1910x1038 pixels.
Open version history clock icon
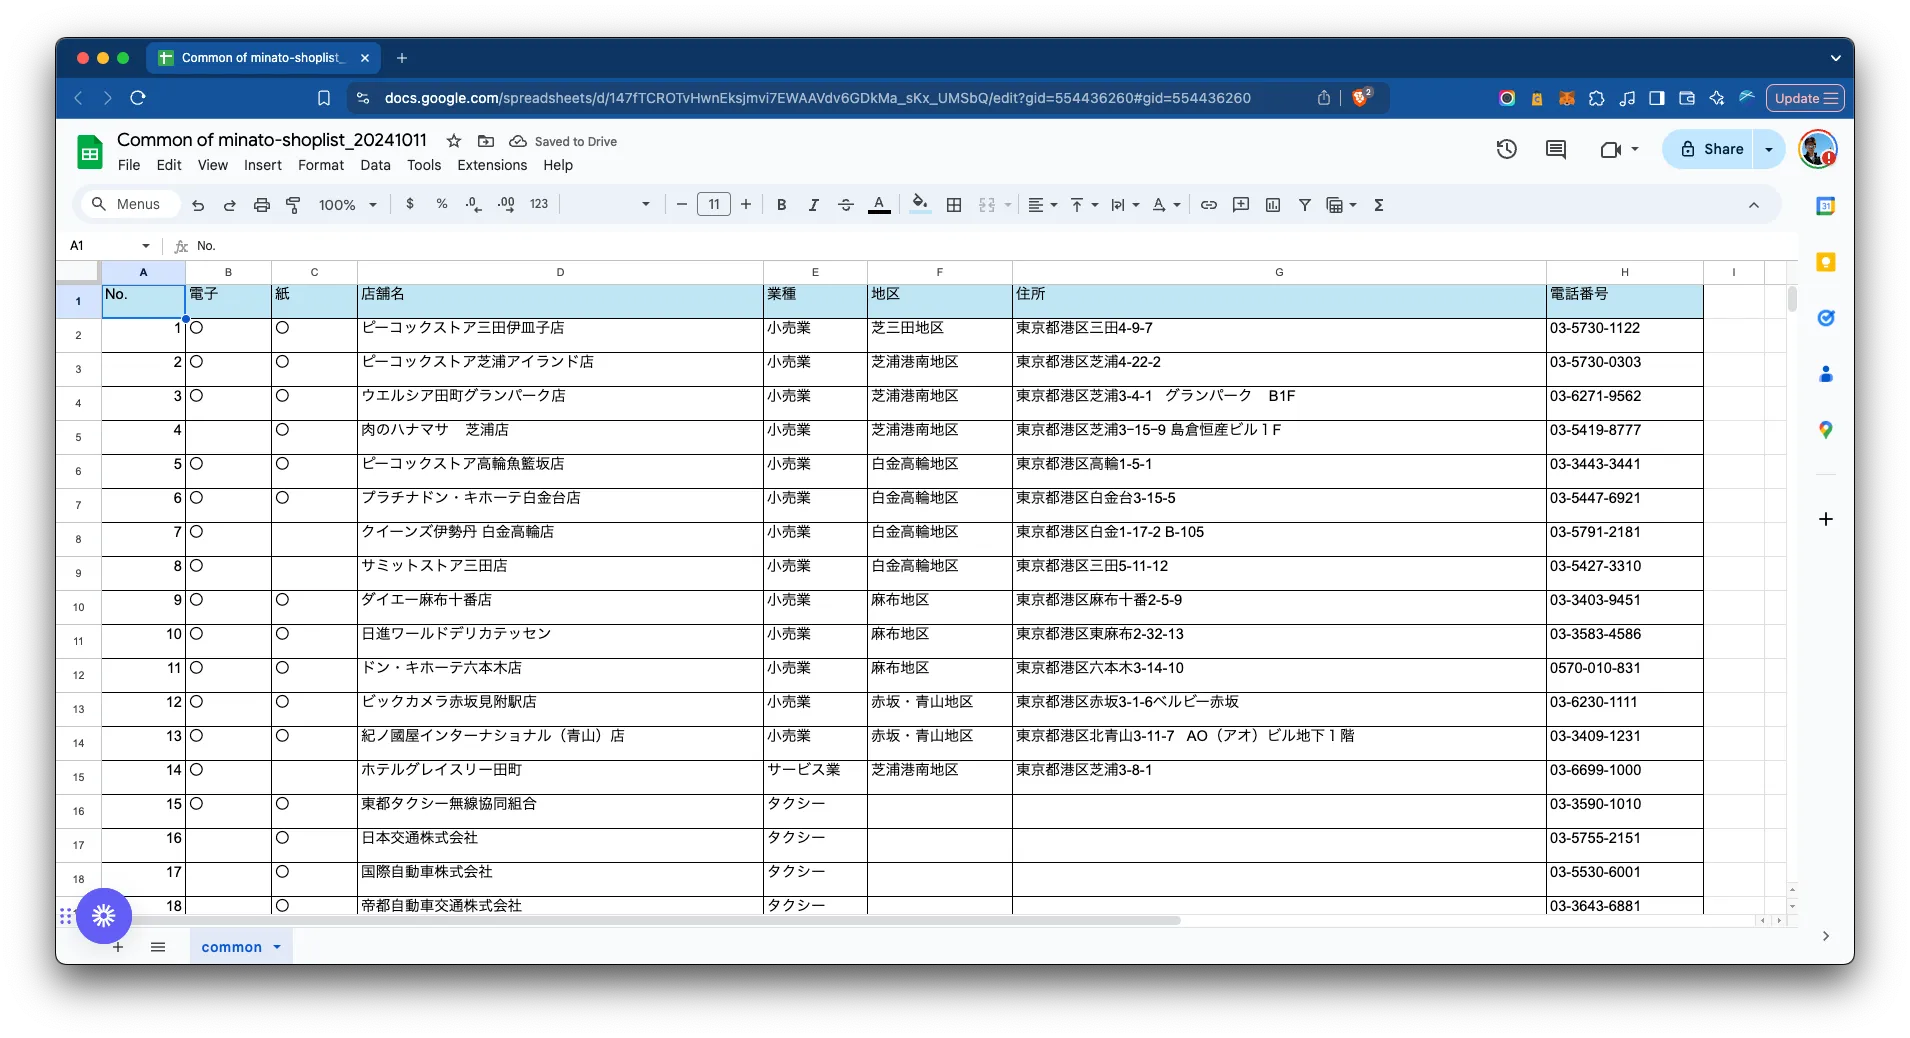tap(1506, 149)
